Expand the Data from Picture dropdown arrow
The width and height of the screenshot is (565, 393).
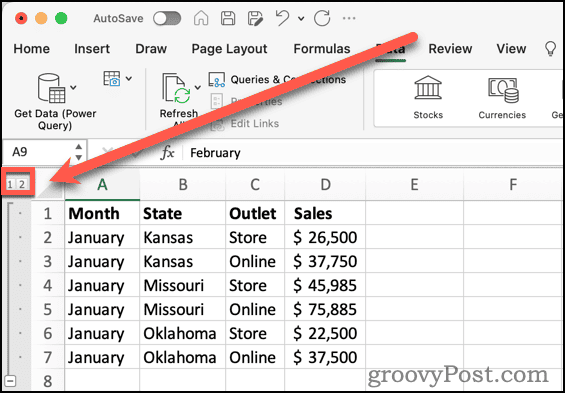pyautogui.click(x=129, y=79)
